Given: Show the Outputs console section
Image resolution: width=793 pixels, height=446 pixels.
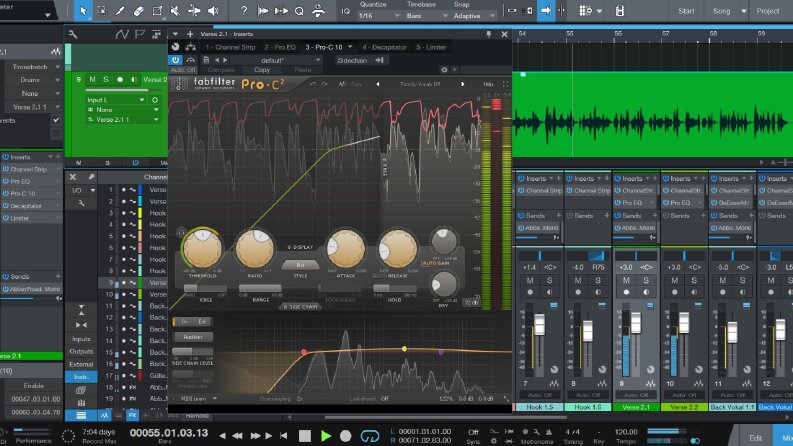Looking at the screenshot, I should pos(81,351).
